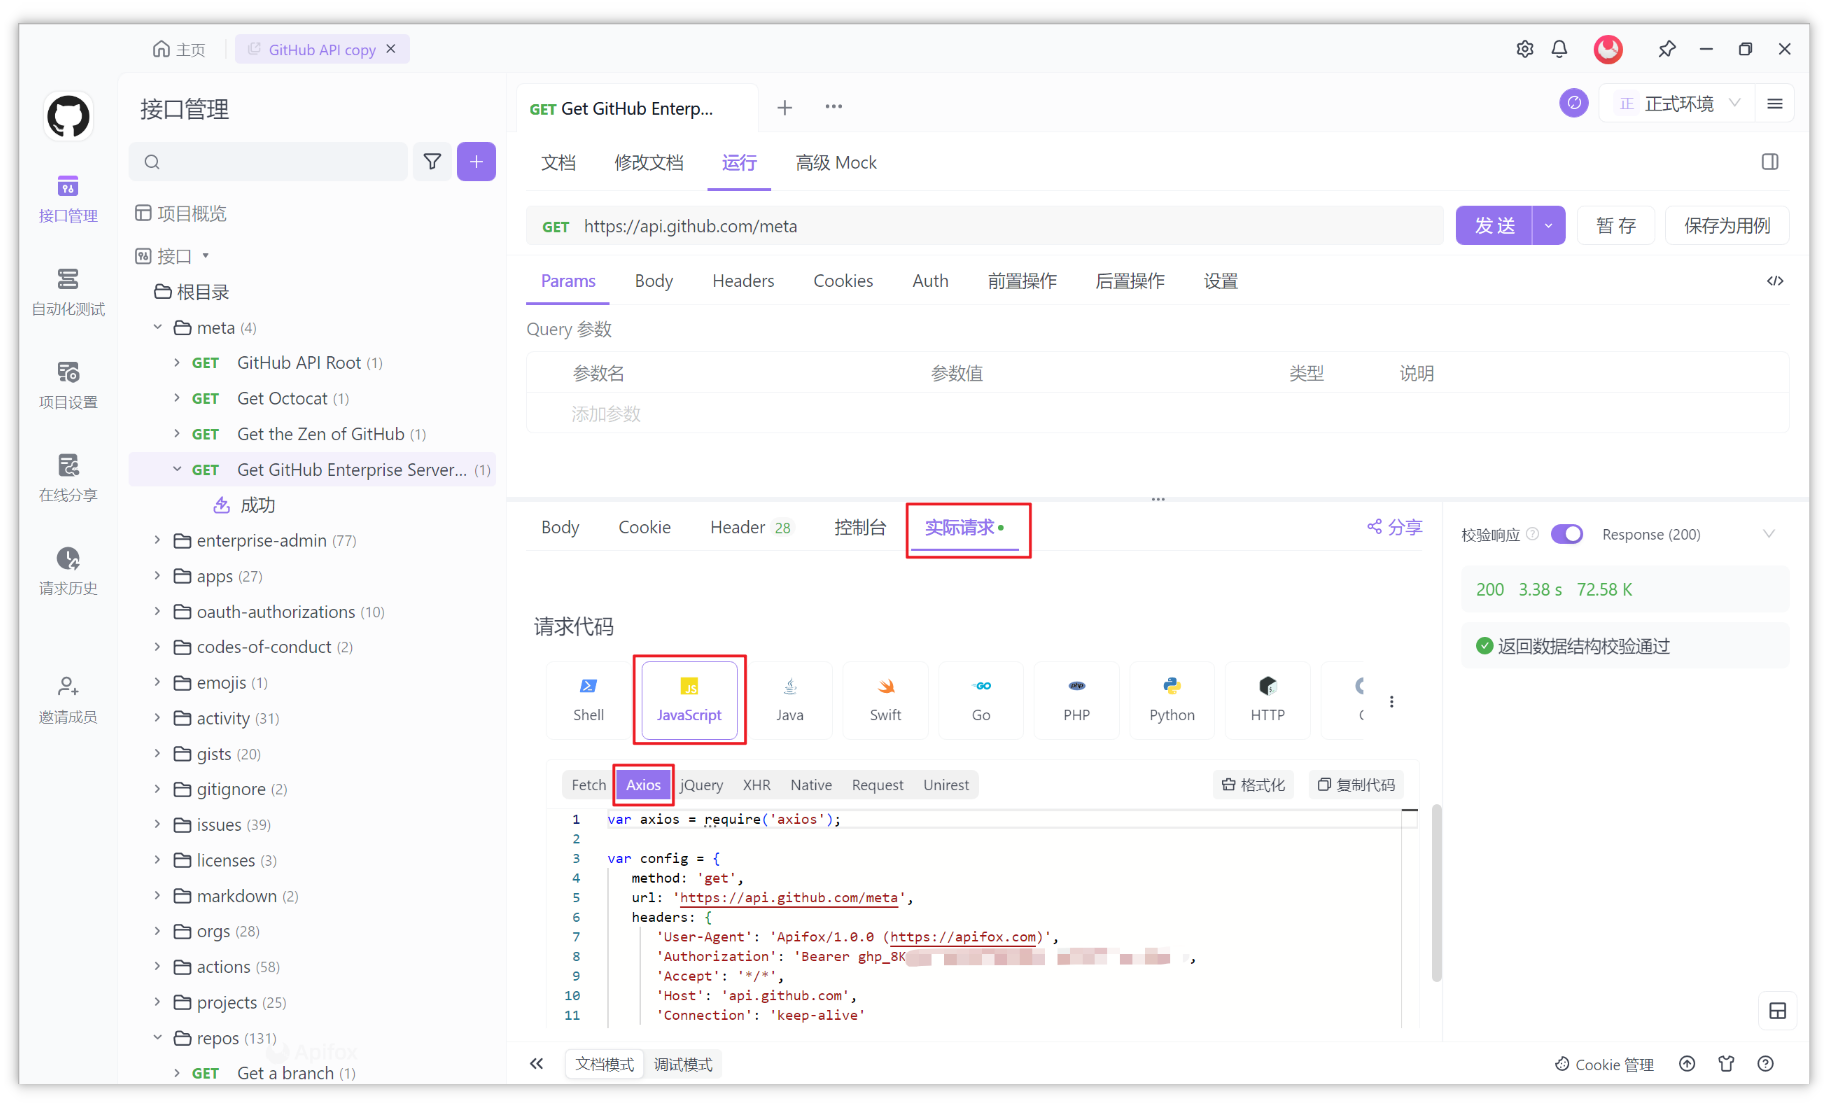
Task: Select the Python code language icon
Action: tap(1171, 699)
